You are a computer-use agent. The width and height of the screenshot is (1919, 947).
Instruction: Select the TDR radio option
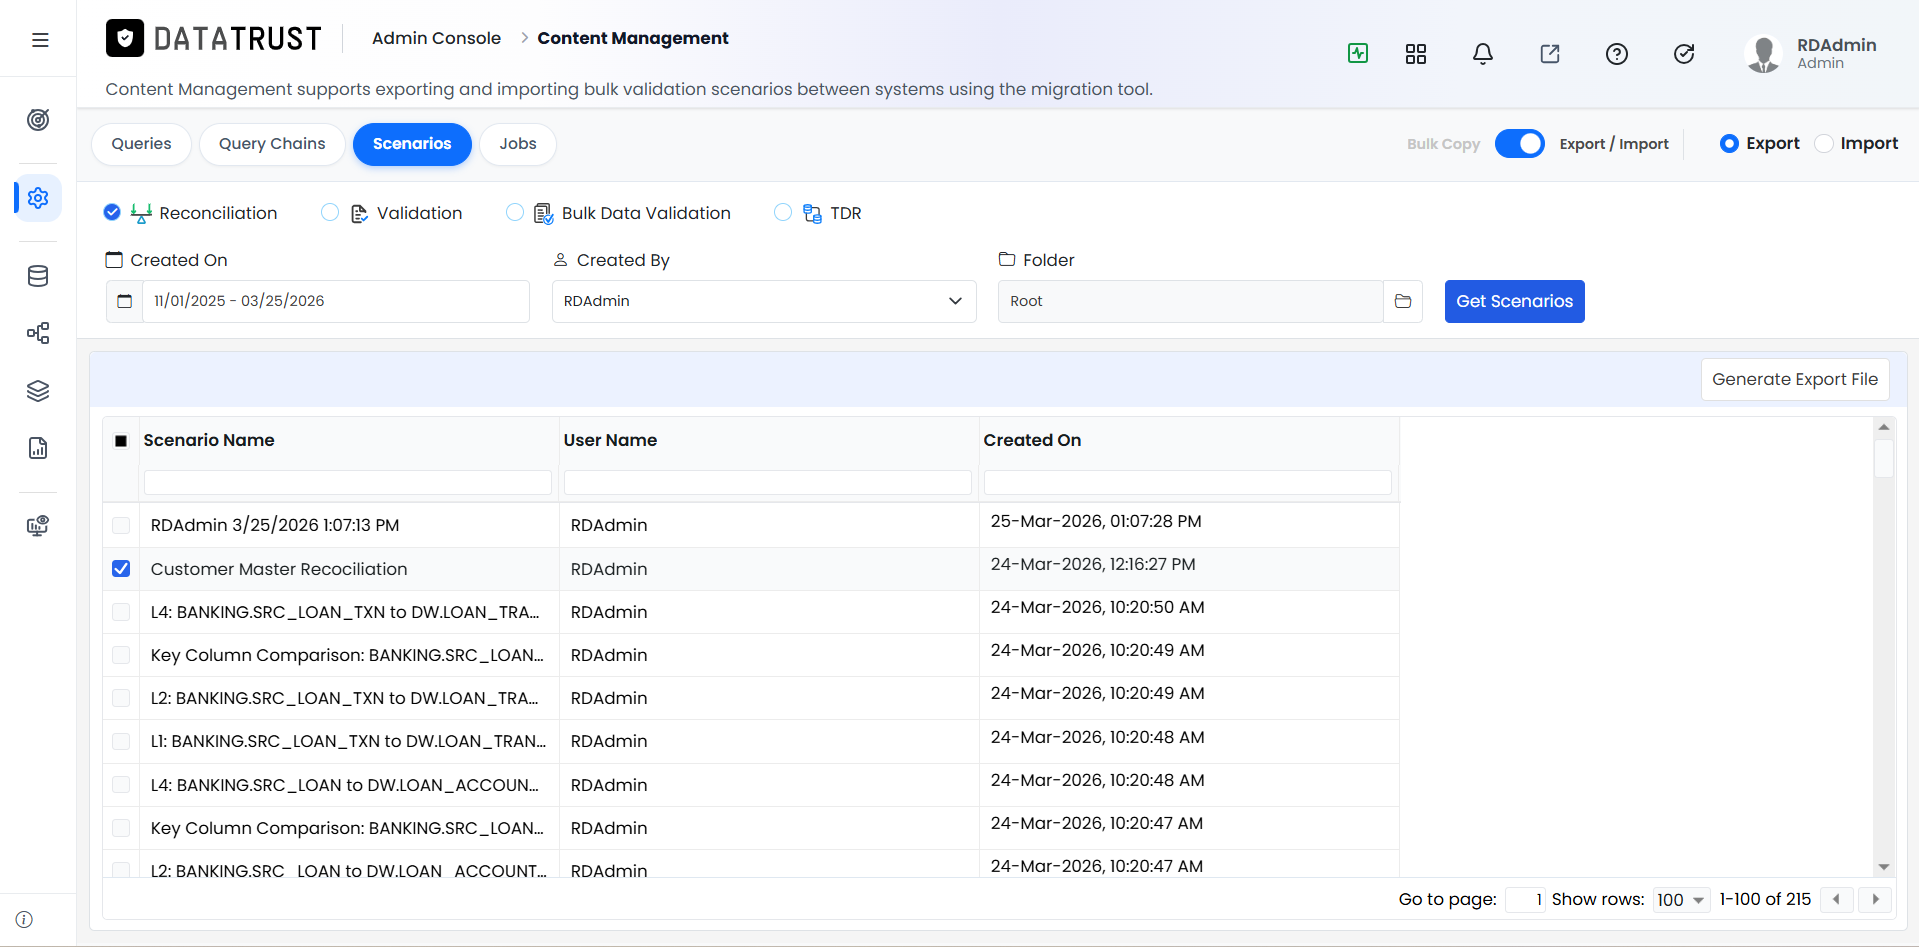click(x=783, y=212)
